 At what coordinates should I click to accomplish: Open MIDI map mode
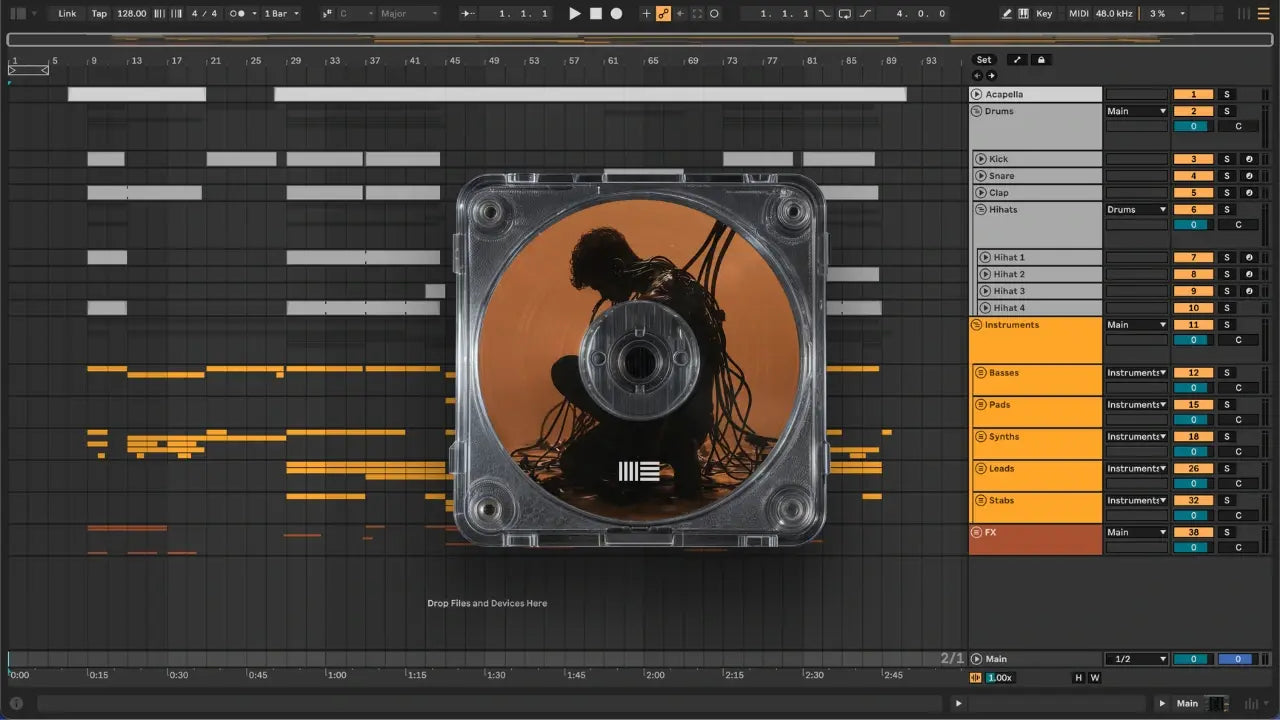pyautogui.click(x=1078, y=14)
